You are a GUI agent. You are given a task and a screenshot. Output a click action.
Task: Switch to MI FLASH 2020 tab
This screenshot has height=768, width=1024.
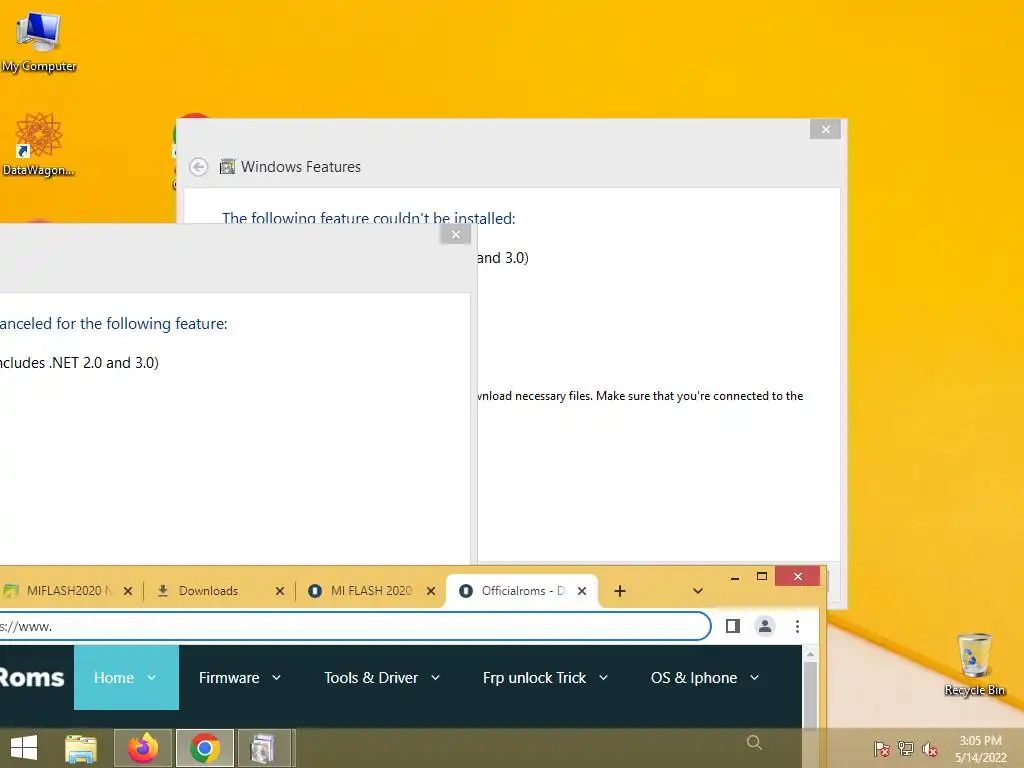(x=371, y=590)
